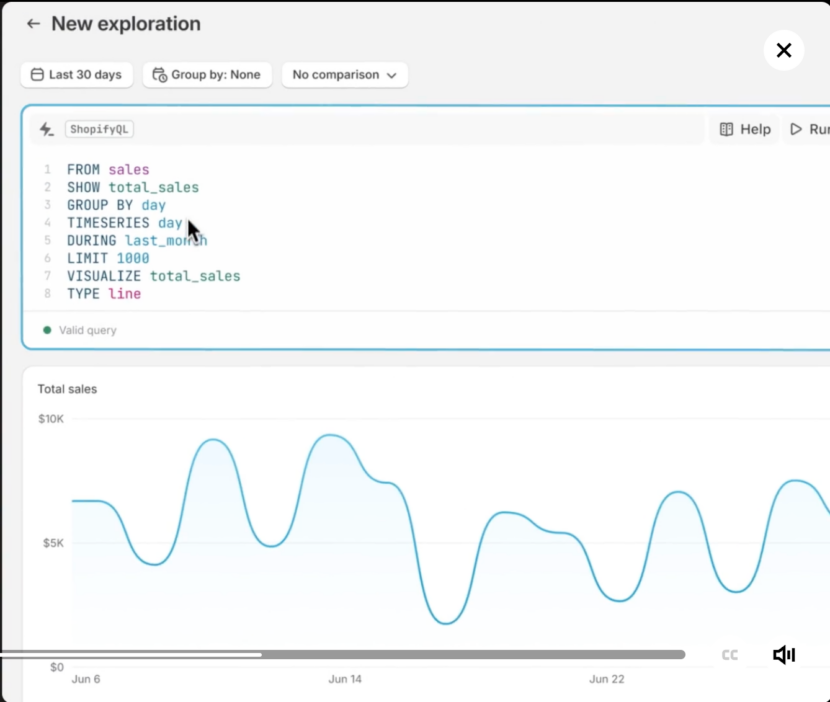830x702 pixels.
Task: Go back to exploration via New exploration header
Action: tap(124, 23)
